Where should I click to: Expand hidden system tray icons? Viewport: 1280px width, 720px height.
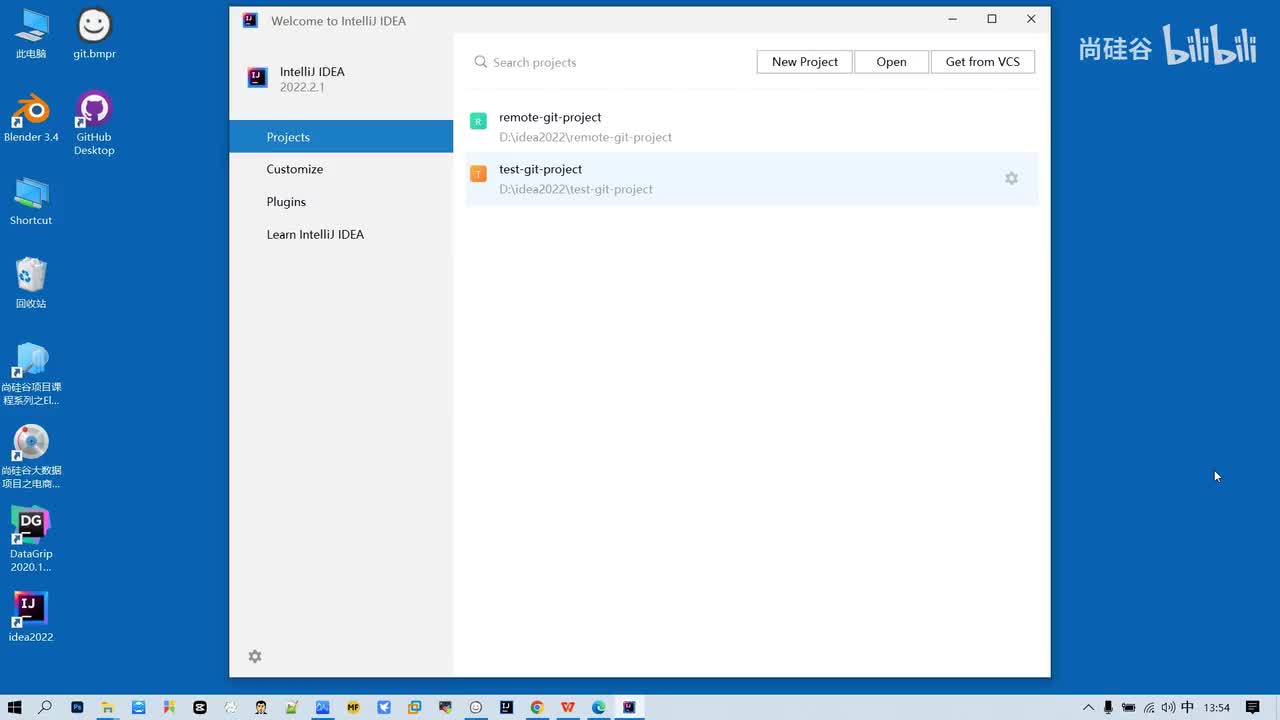click(1088, 707)
